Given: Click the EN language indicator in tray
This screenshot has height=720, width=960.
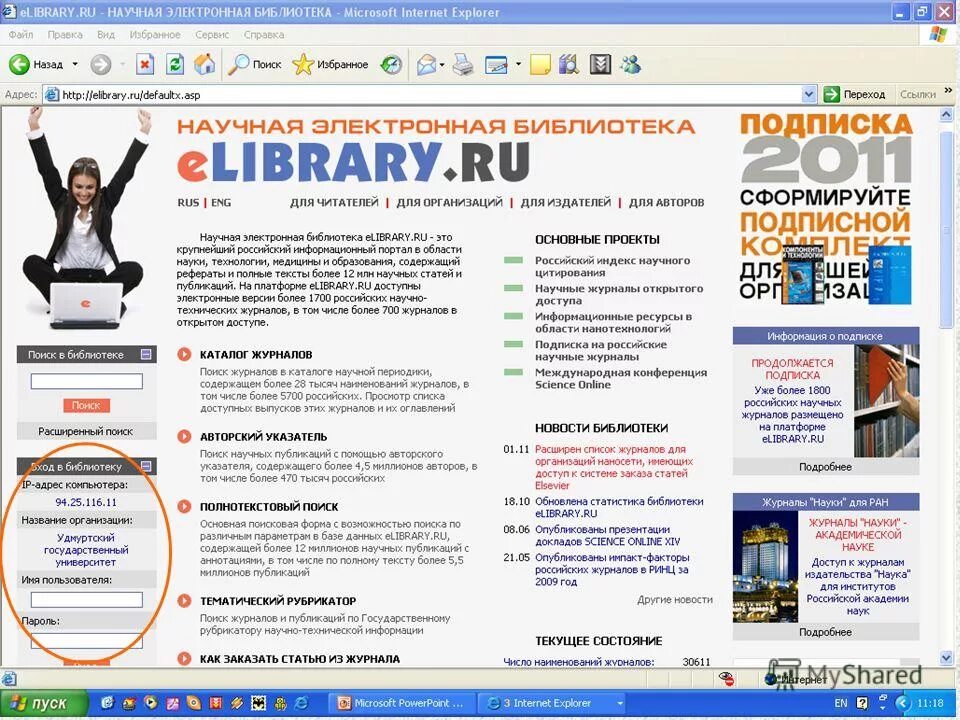Looking at the screenshot, I should (841, 703).
